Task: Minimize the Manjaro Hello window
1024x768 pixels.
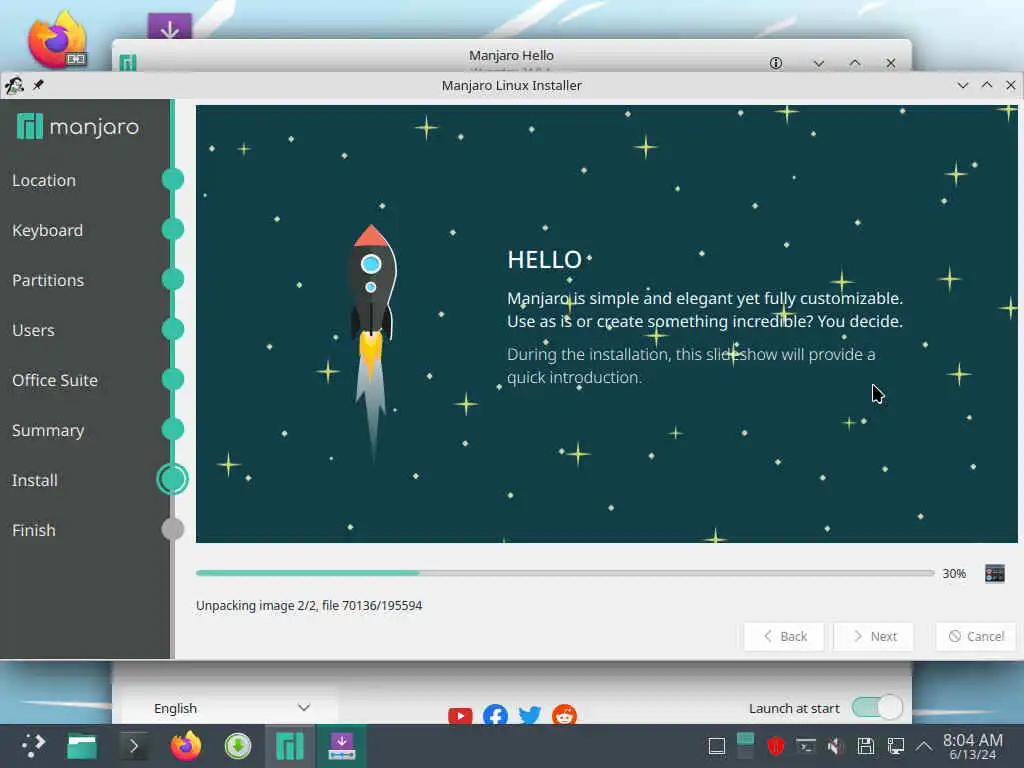Action: (x=818, y=63)
